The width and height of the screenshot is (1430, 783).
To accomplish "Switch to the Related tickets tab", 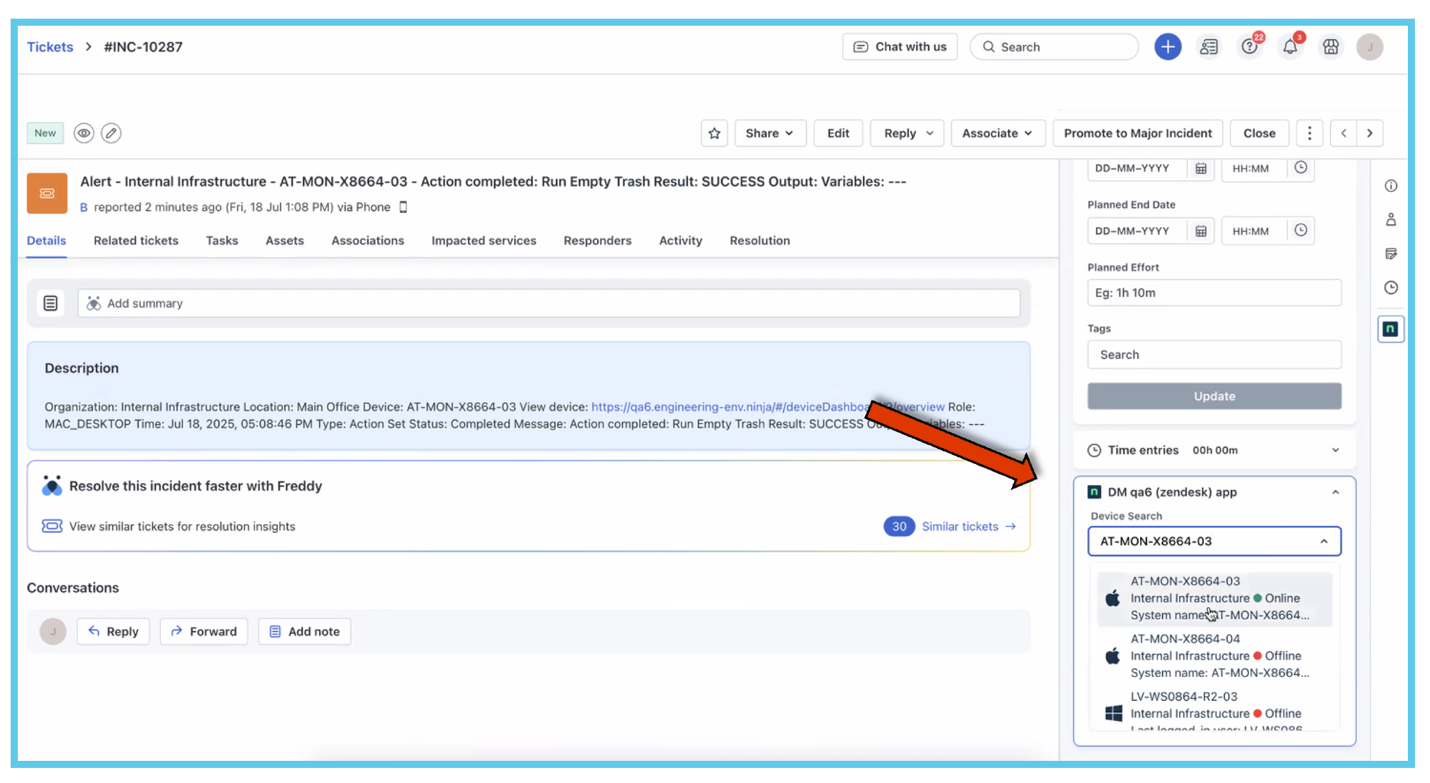I will (136, 241).
